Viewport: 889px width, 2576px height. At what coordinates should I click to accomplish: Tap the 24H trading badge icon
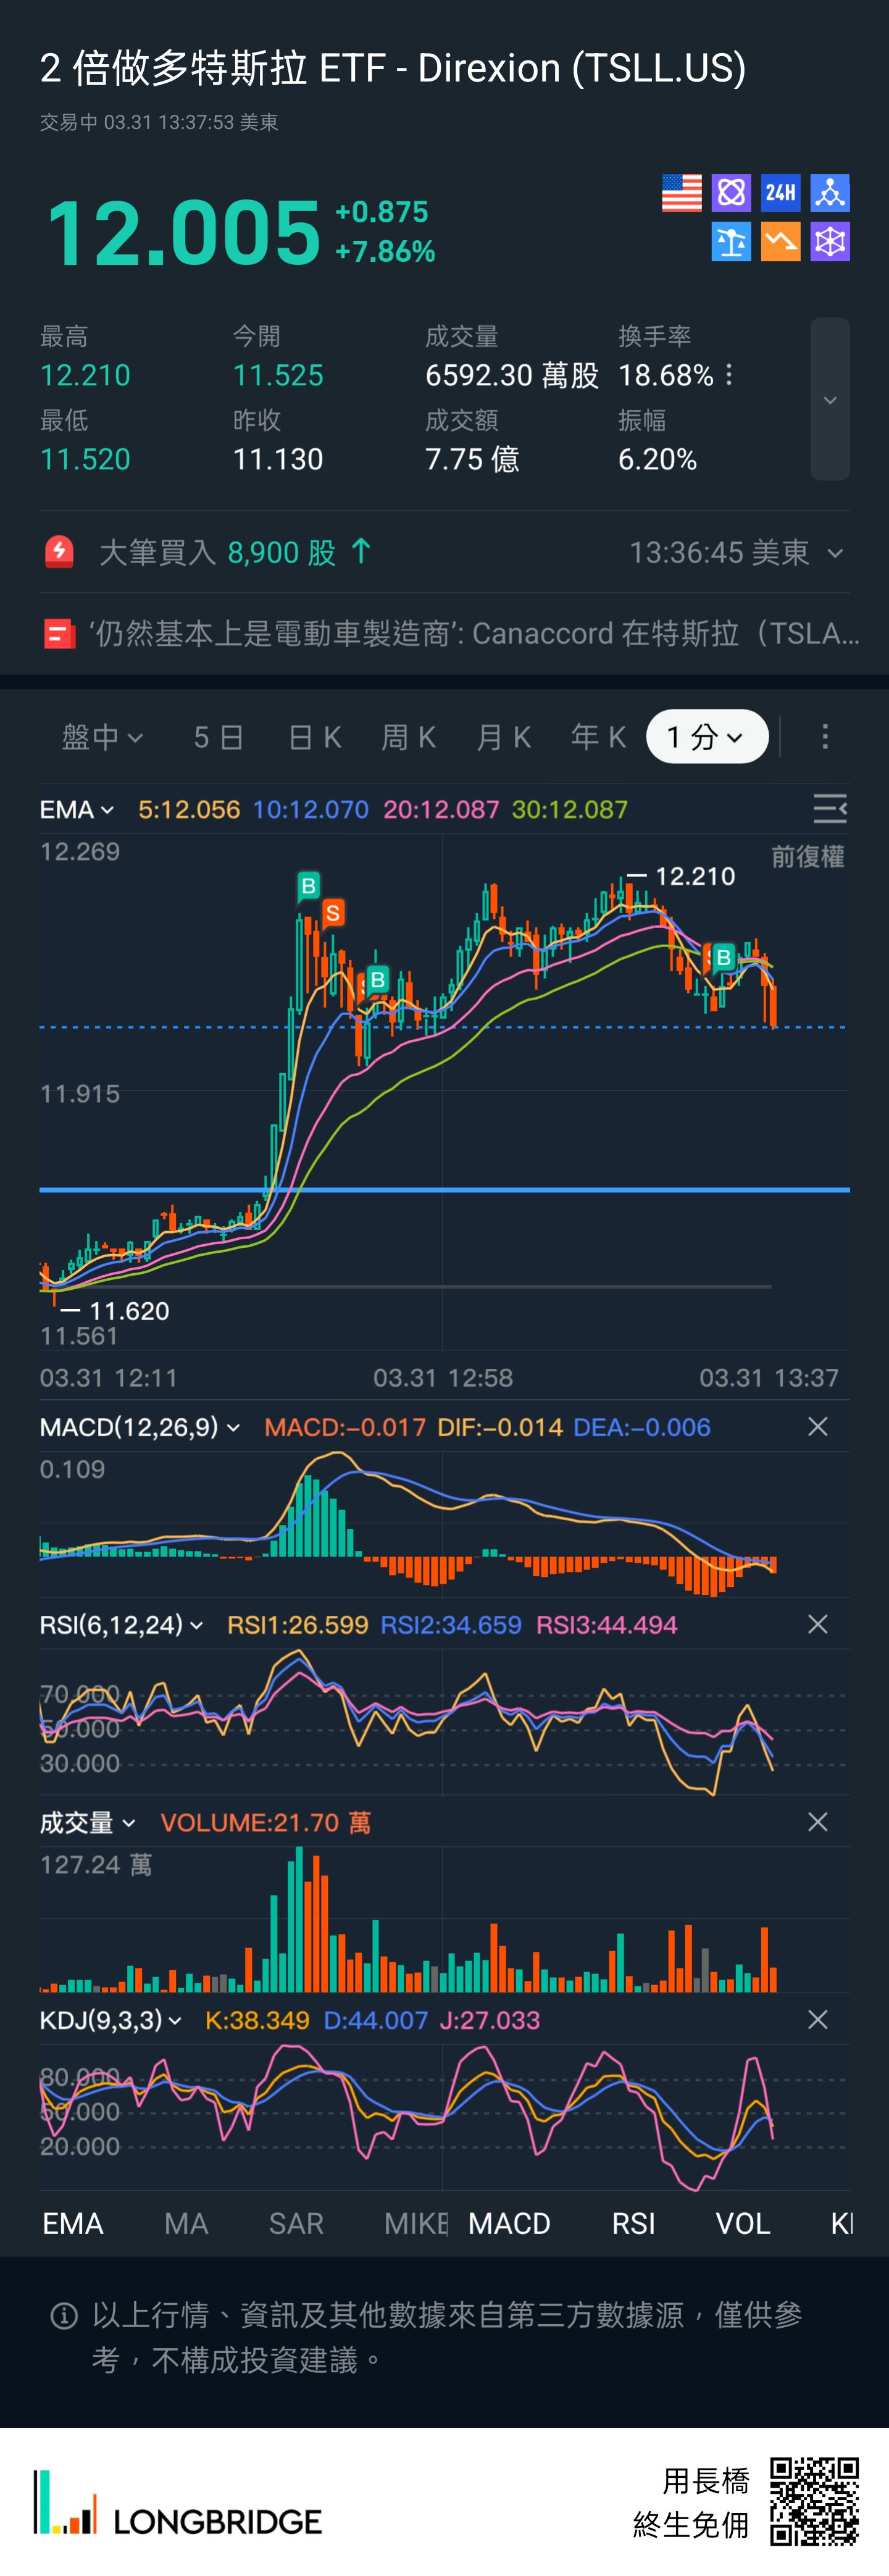tap(780, 193)
